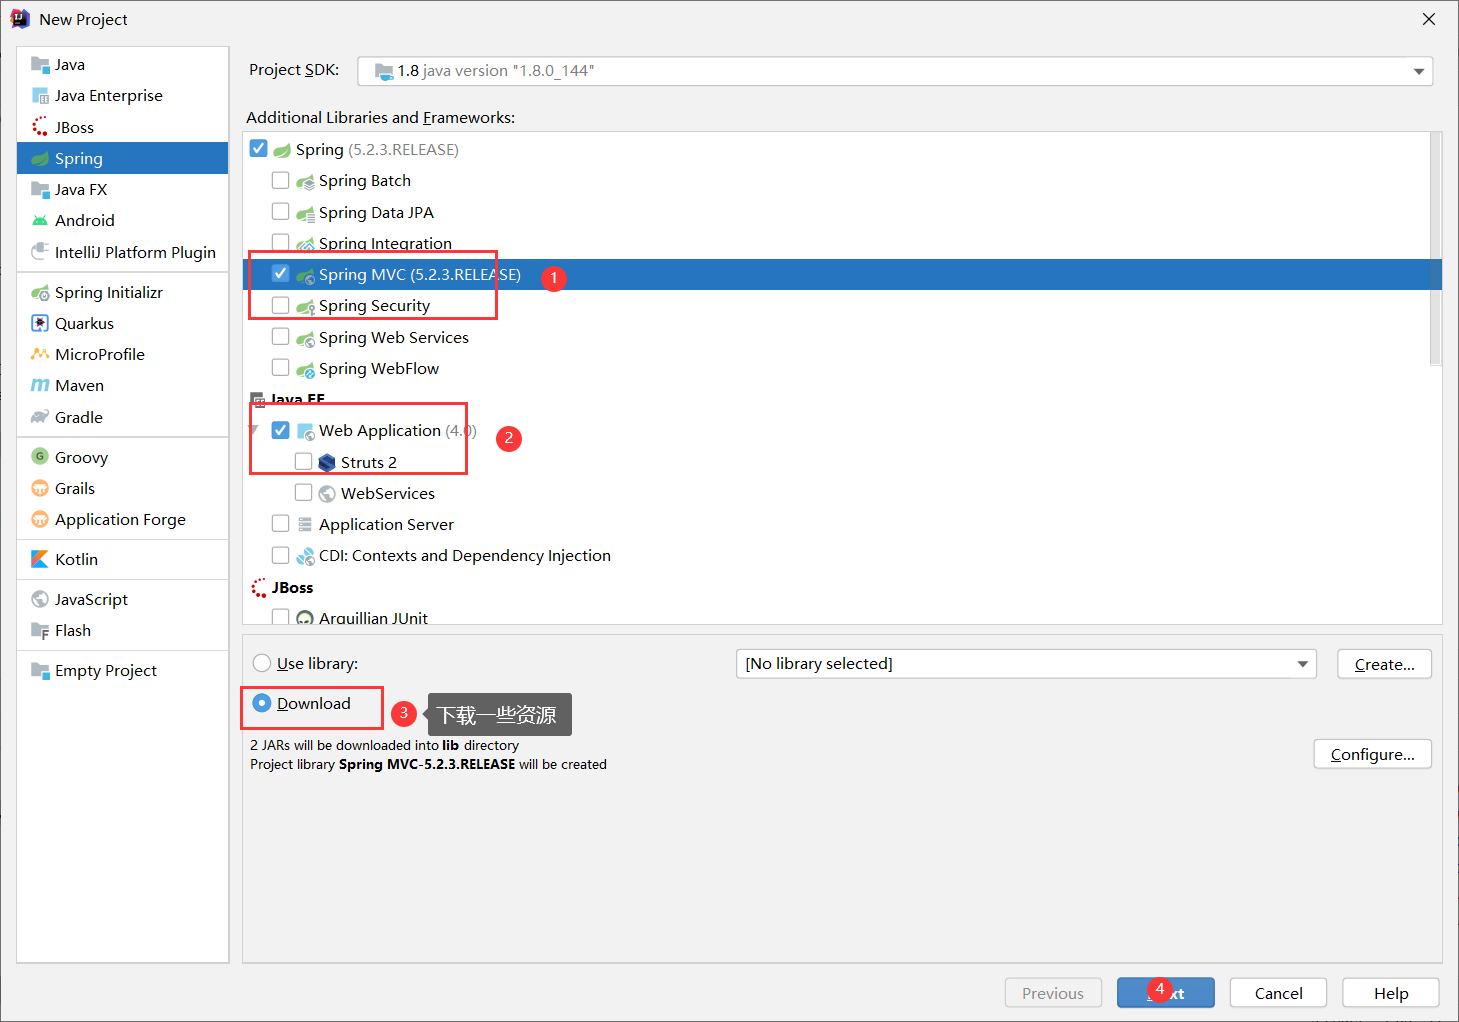
Task: Check the Spring WebFlow checkbox
Action: coord(280,368)
